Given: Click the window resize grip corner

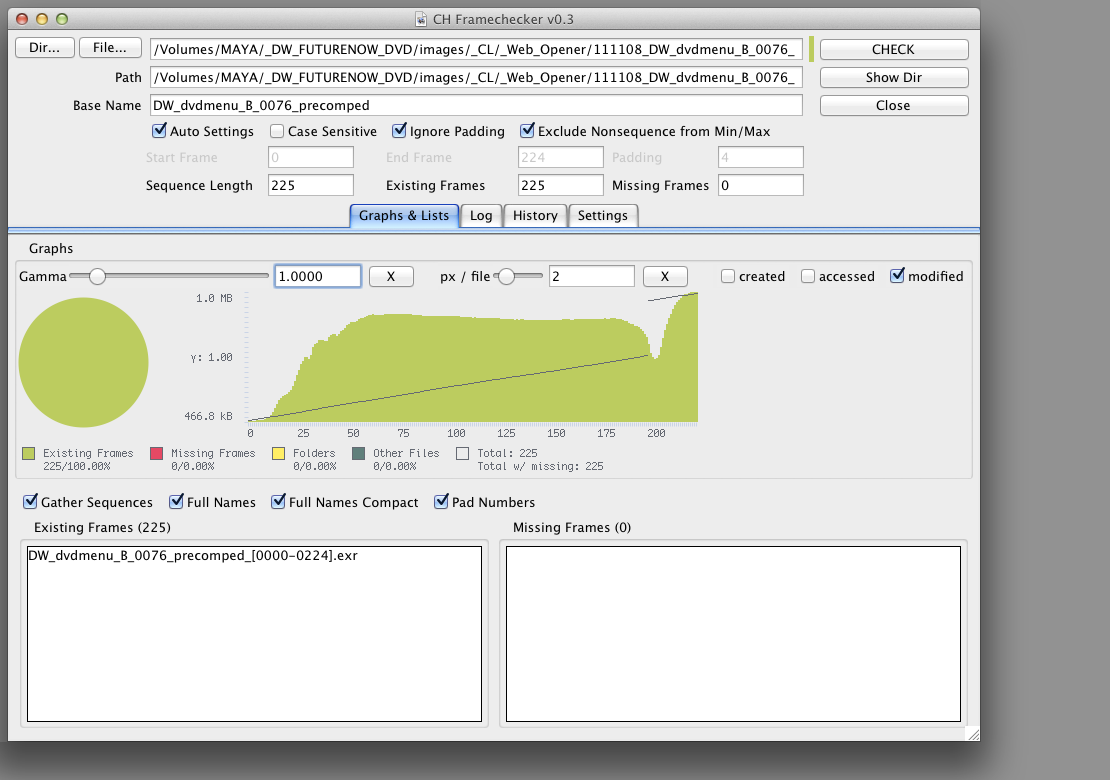Looking at the screenshot, I should click(973, 735).
